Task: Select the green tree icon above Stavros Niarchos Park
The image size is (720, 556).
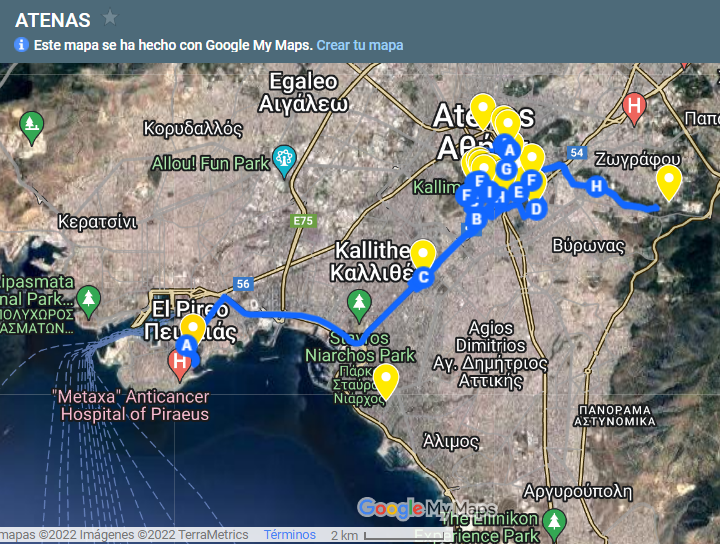Action: click(359, 306)
